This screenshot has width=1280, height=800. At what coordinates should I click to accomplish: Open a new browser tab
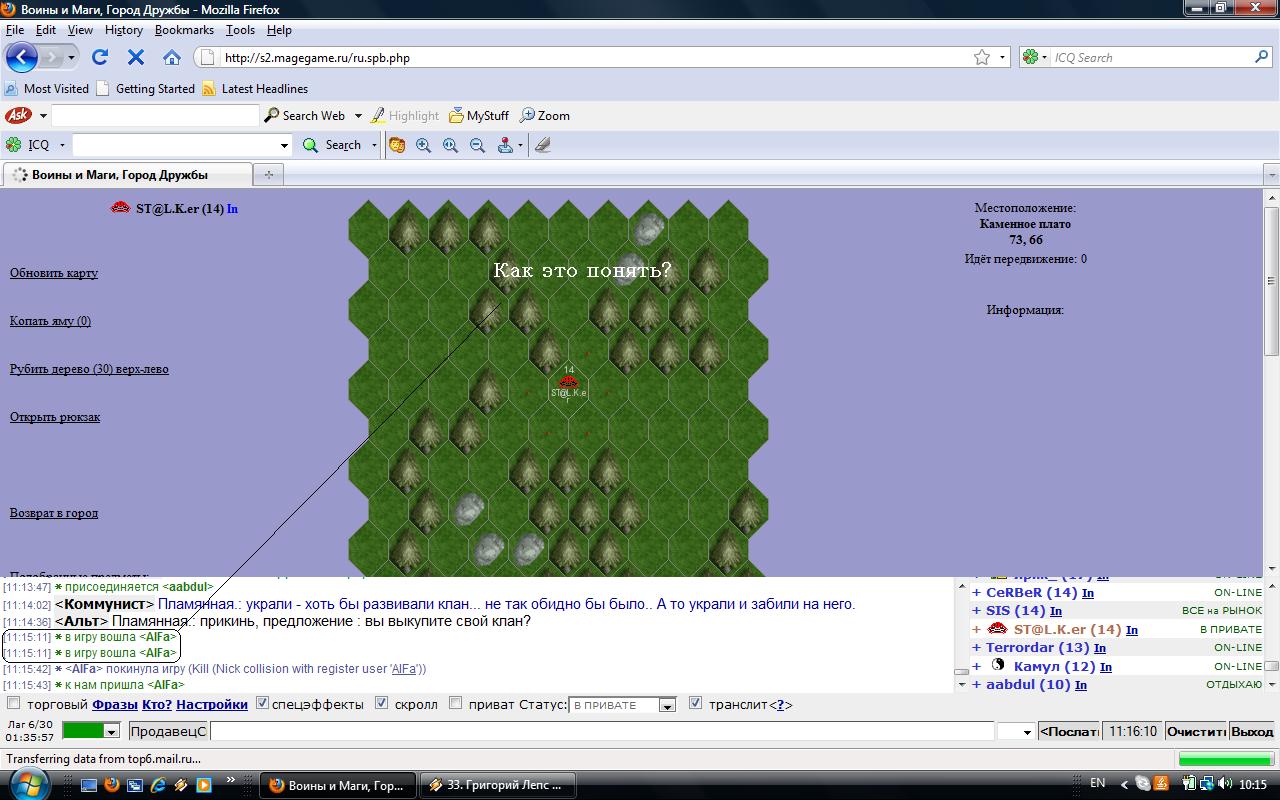268,174
